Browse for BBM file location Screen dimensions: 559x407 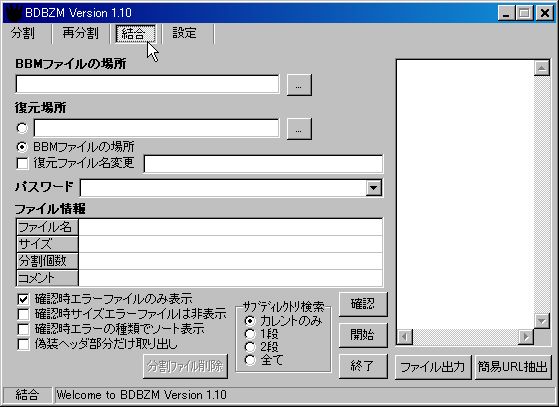coord(299,85)
